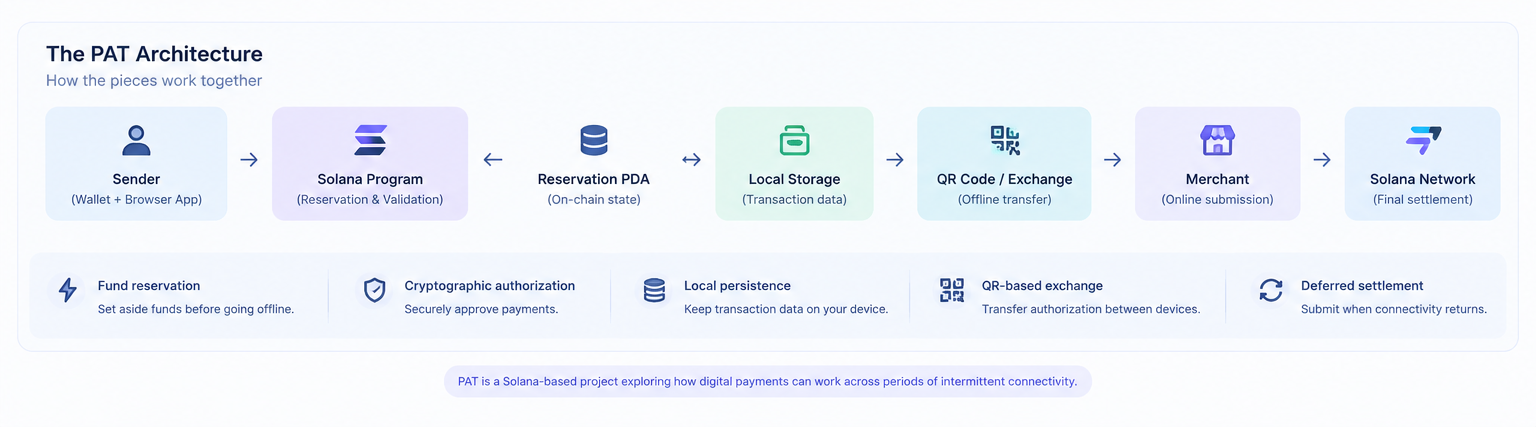Click the "(Offline transfer)" subtitle
This screenshot has height=427, width=1536.
tap(1004, 200)
